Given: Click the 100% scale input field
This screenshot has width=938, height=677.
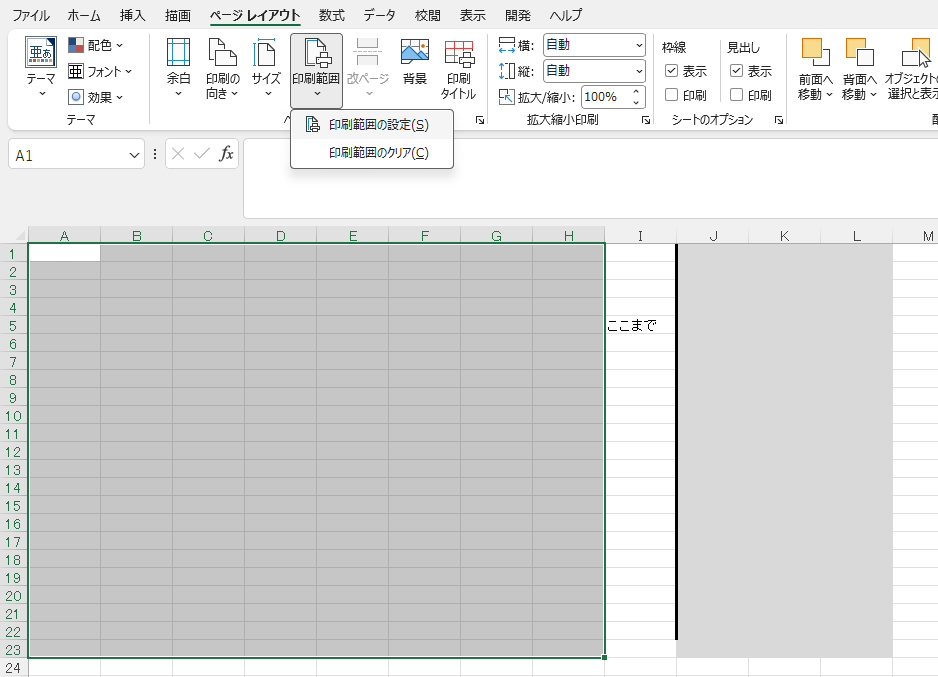Looking at the screenshot, I should 605,97.
